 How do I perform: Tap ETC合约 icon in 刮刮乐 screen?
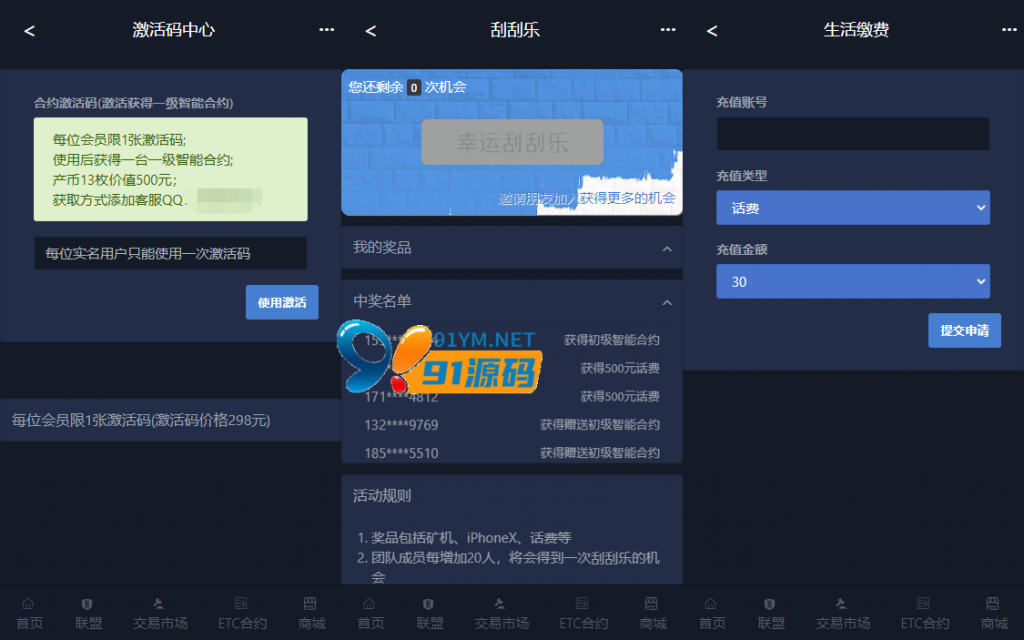(x=582, y=603)
